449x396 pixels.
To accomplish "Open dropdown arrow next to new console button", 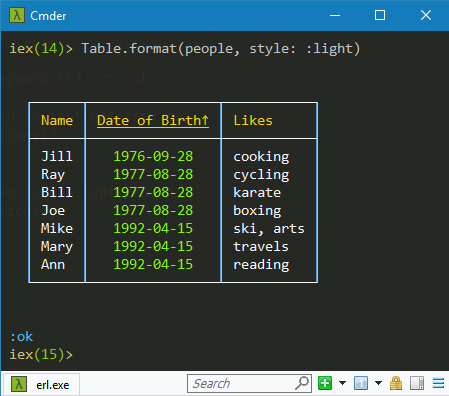I will (342, 383).
